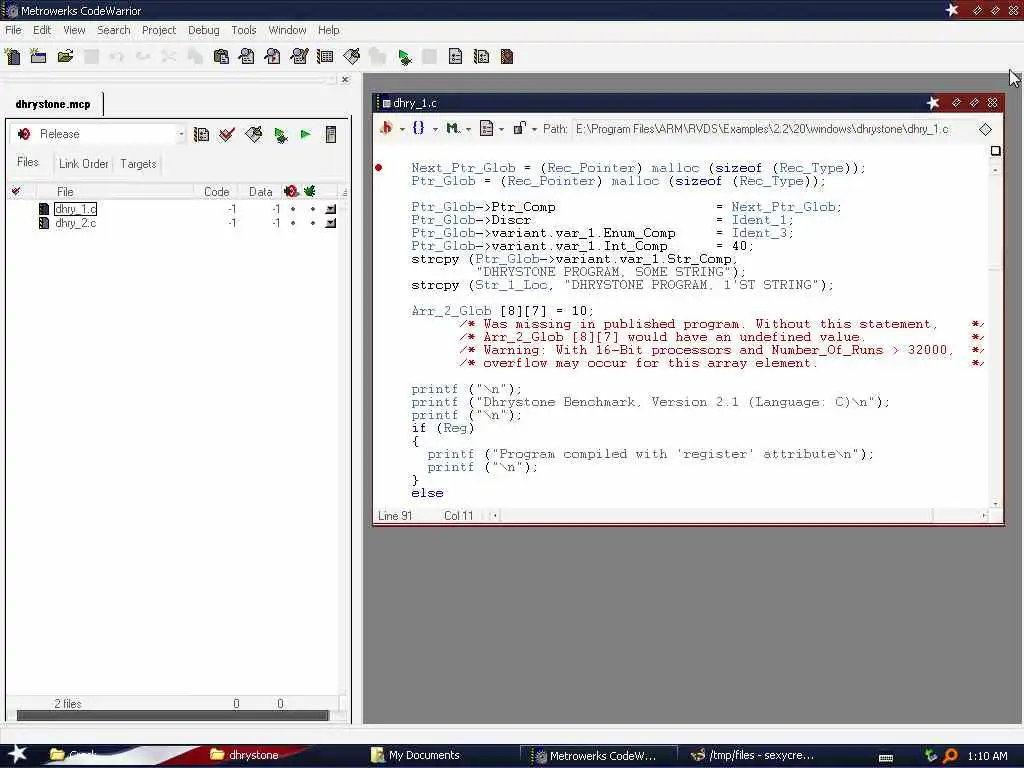Click the Make icon in main toolbar
This screenshot has height=768, width=1024.
tap(351, 57)
